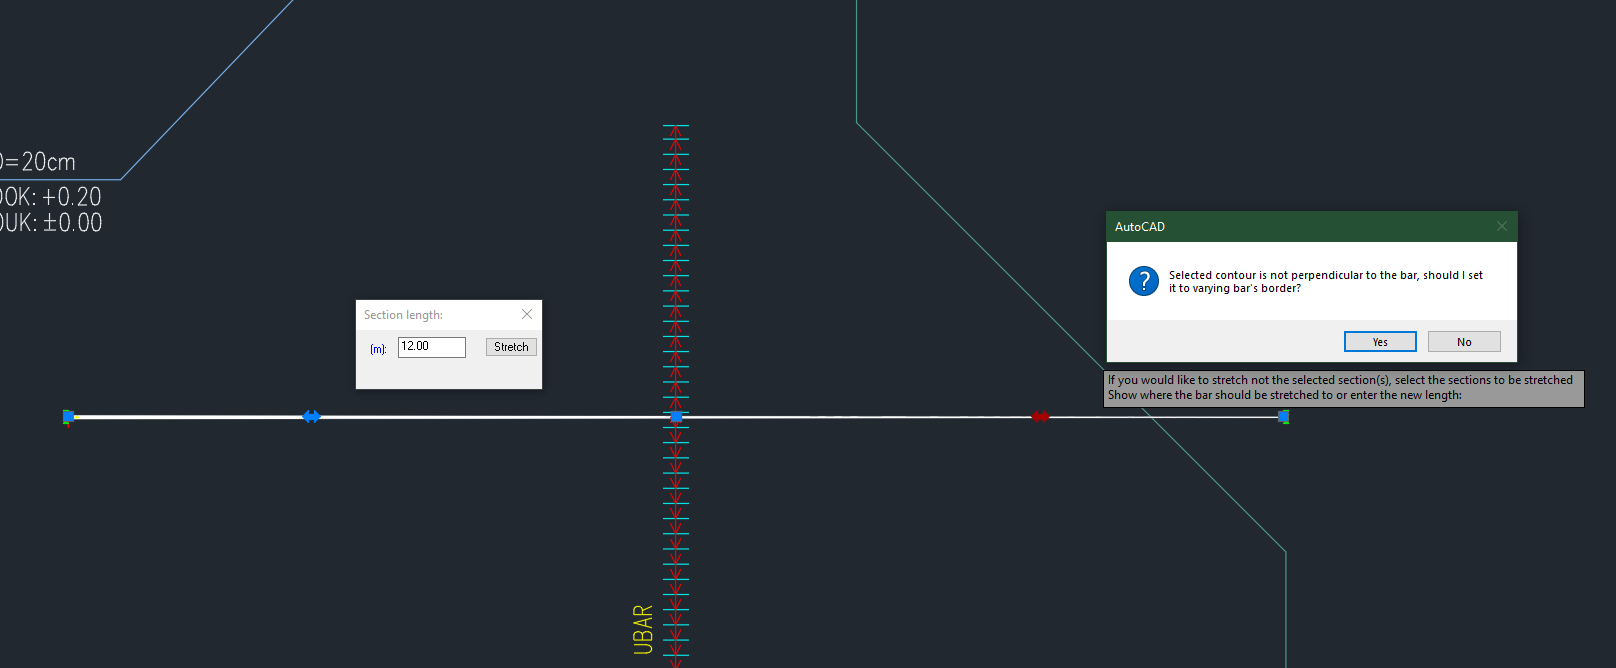
Task: Select the blue double-arrow stretch grip on bar
Action: [311, 416]
